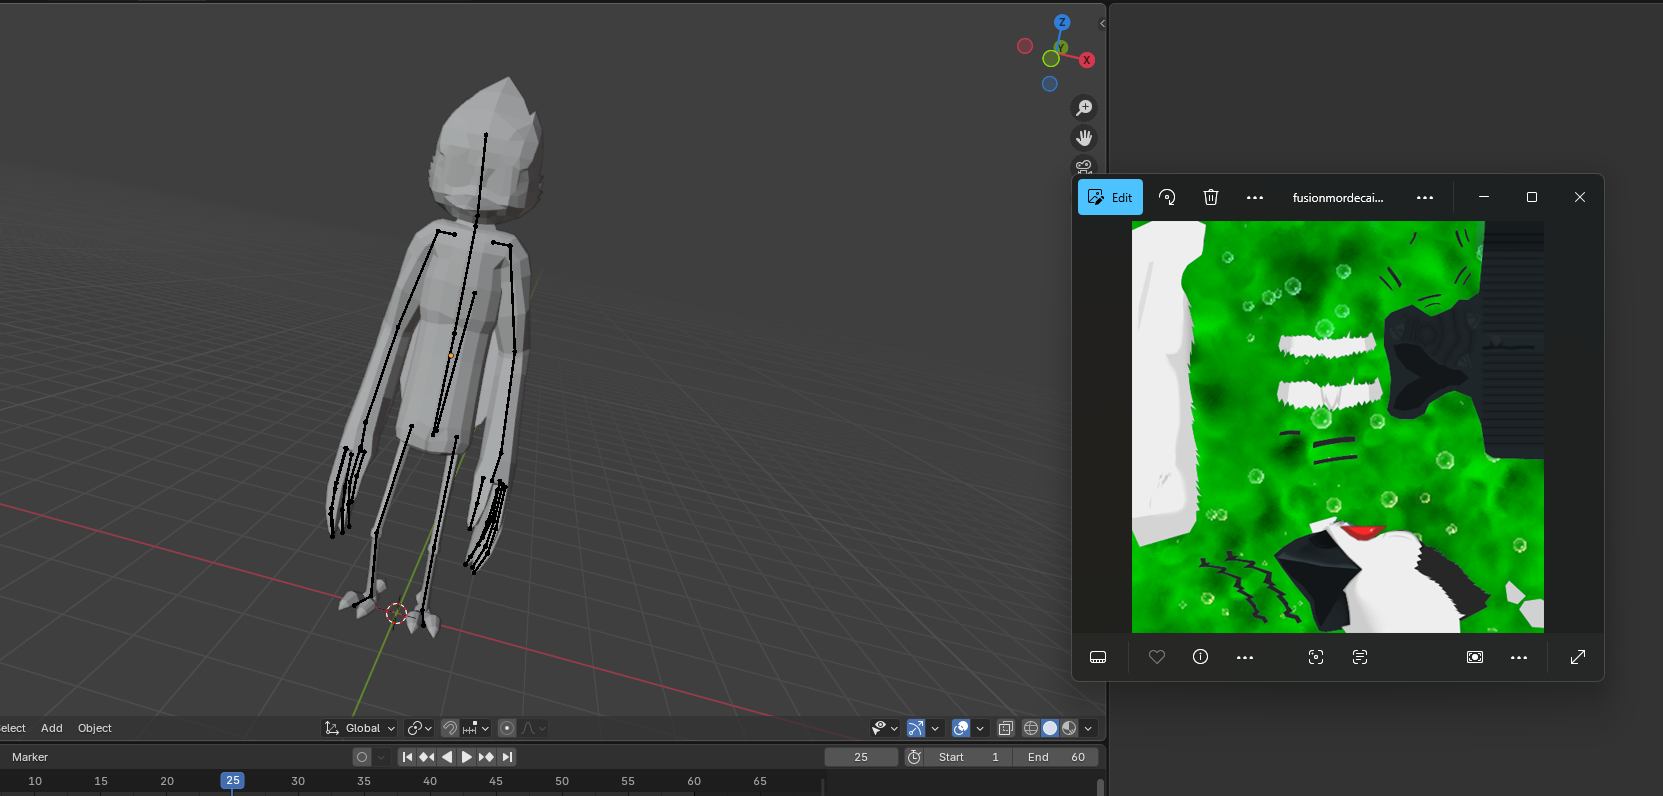Enter fullscreen view in the Photos window
Screen dimensions: 1663x796
[1578, 657]
